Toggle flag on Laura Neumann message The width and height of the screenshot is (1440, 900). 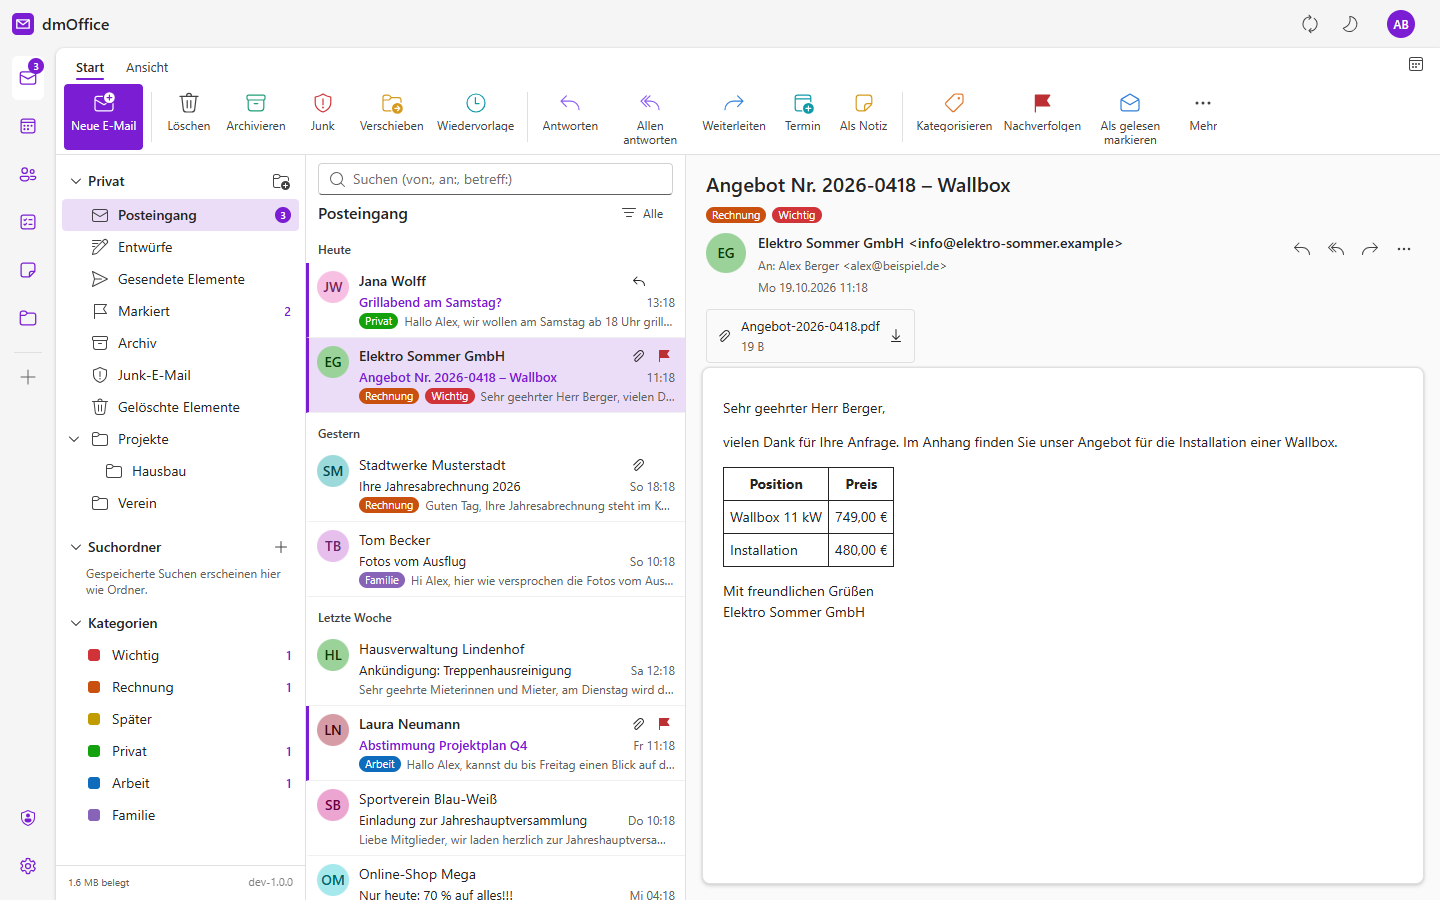click(x=664, y=724)
